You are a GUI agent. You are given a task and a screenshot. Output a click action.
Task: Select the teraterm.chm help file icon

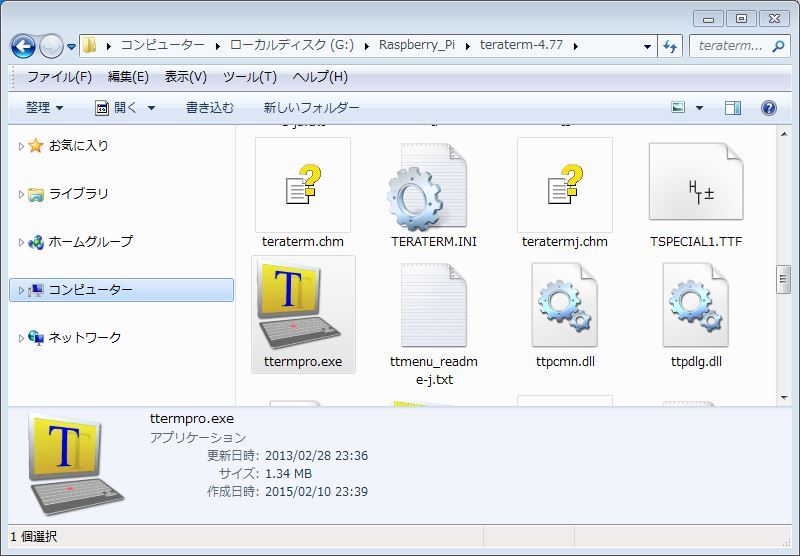[x=303, y=185]
